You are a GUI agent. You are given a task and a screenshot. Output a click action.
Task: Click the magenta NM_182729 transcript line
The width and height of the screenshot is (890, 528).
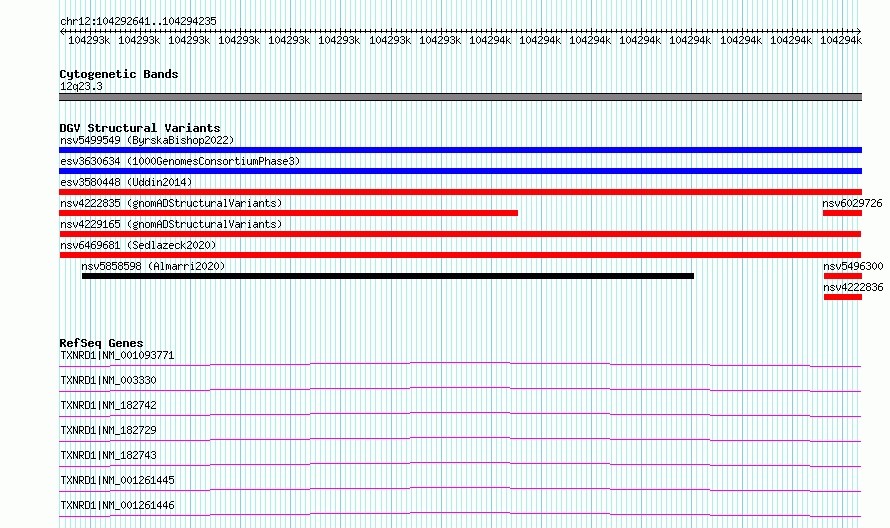460,438
